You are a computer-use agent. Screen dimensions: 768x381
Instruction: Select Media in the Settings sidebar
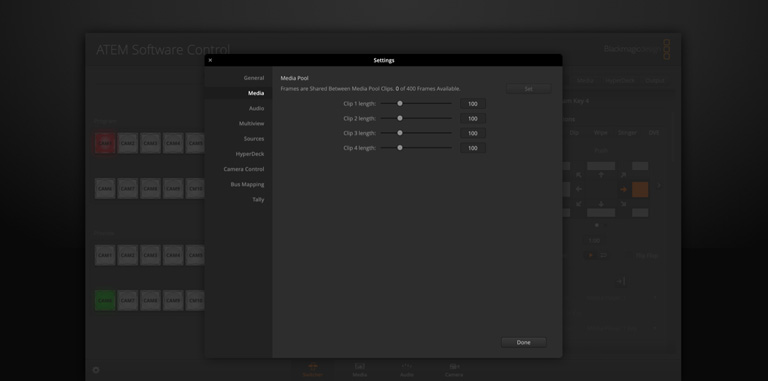click(x=256, y=93)
